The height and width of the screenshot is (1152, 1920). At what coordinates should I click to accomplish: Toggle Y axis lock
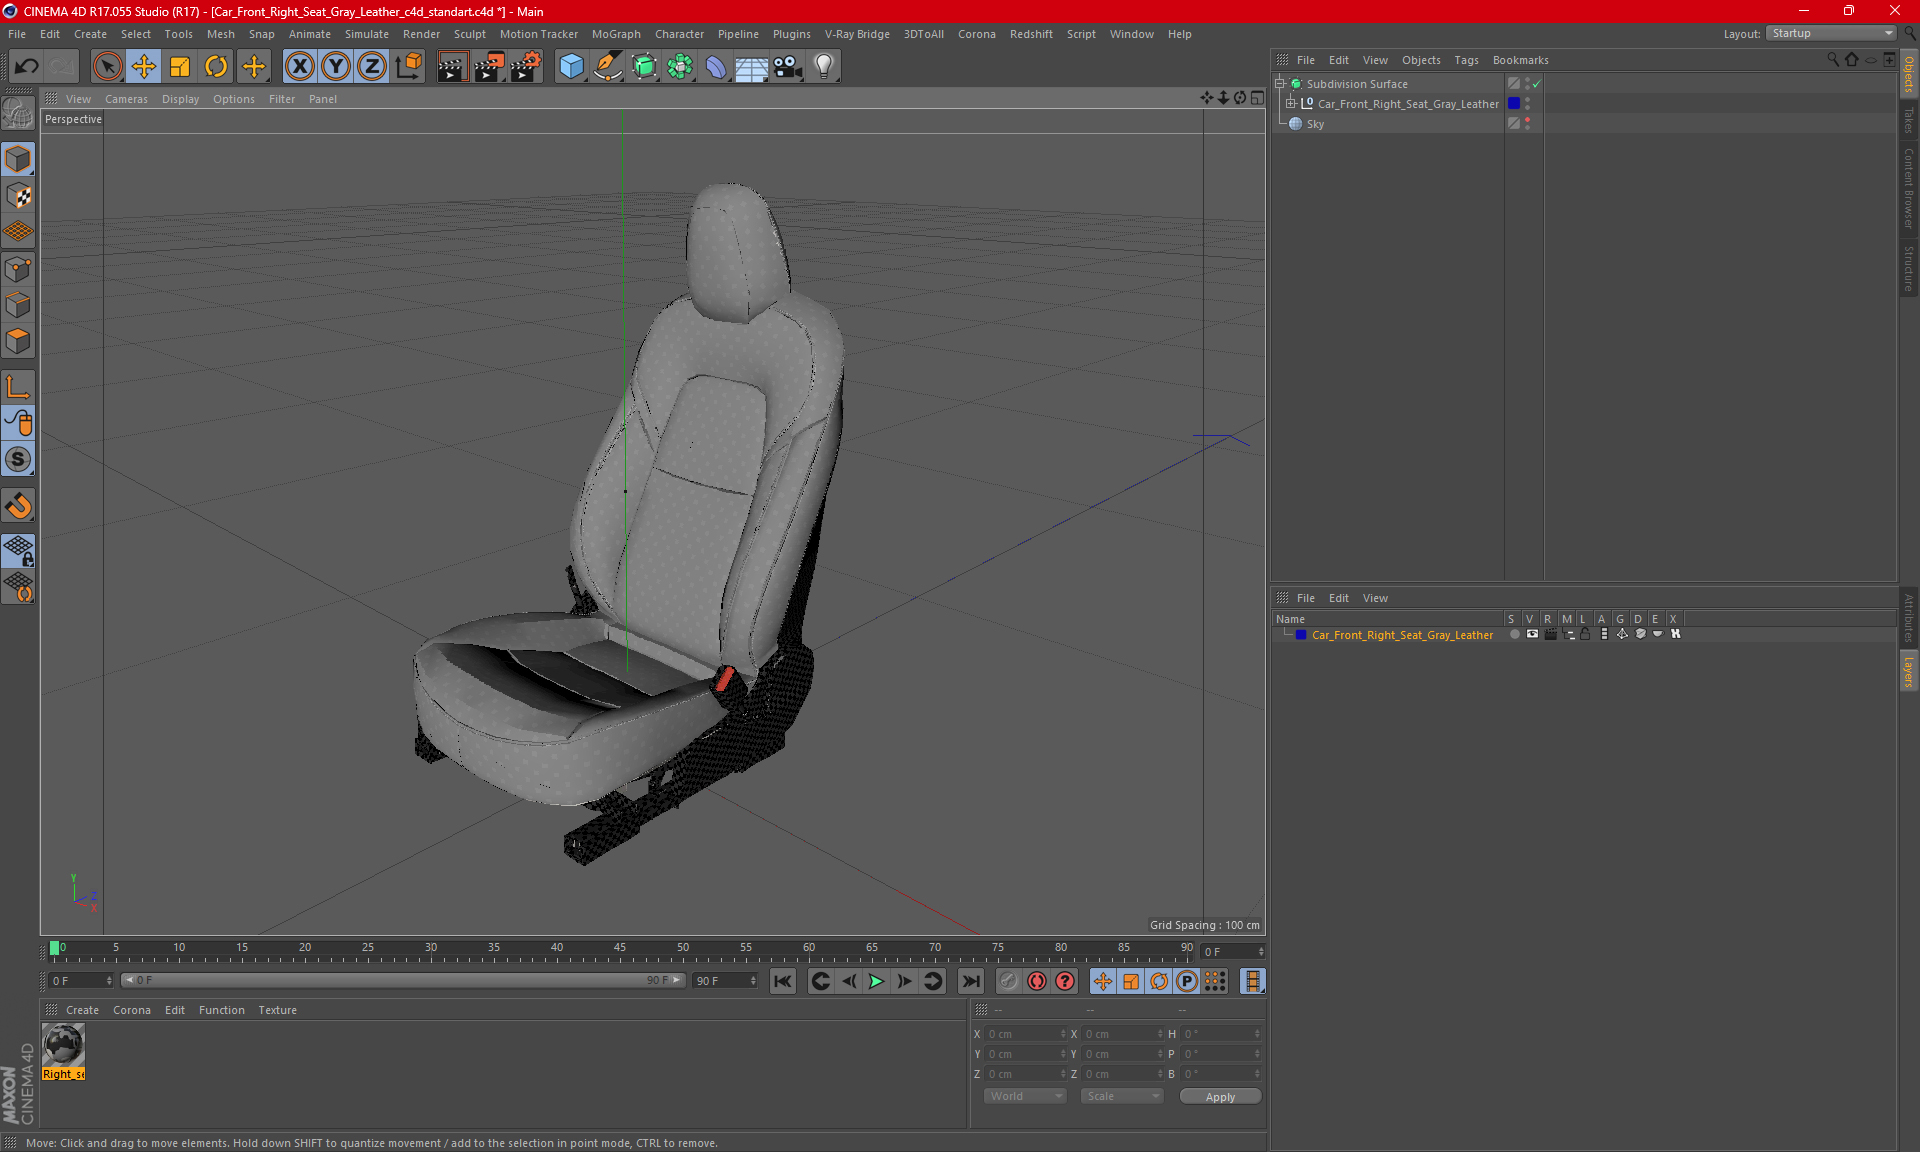[x=336, y=67]
